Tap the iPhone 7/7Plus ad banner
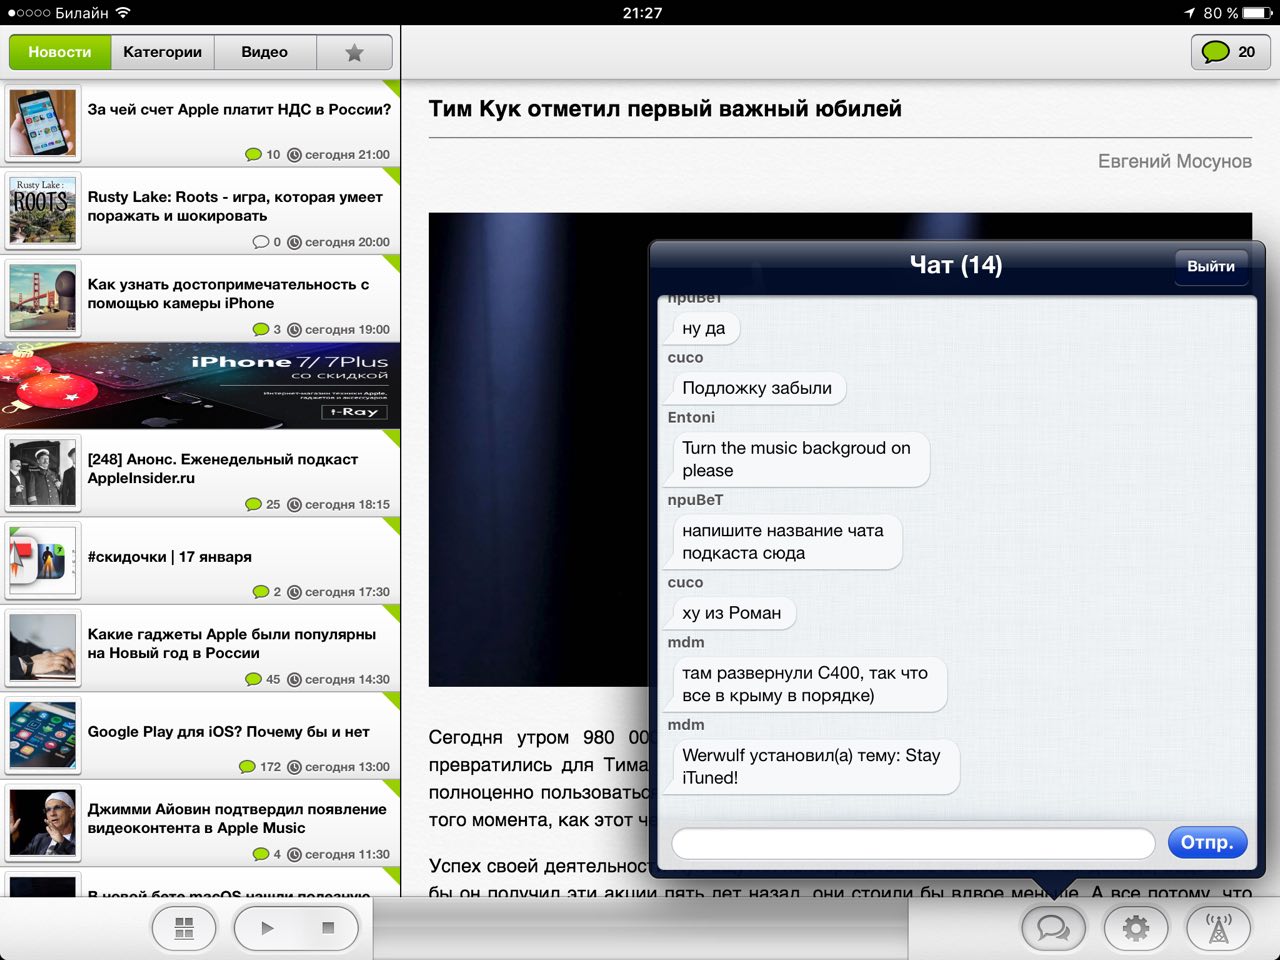Screen dimensions: 1280x960 coord(200,386)
